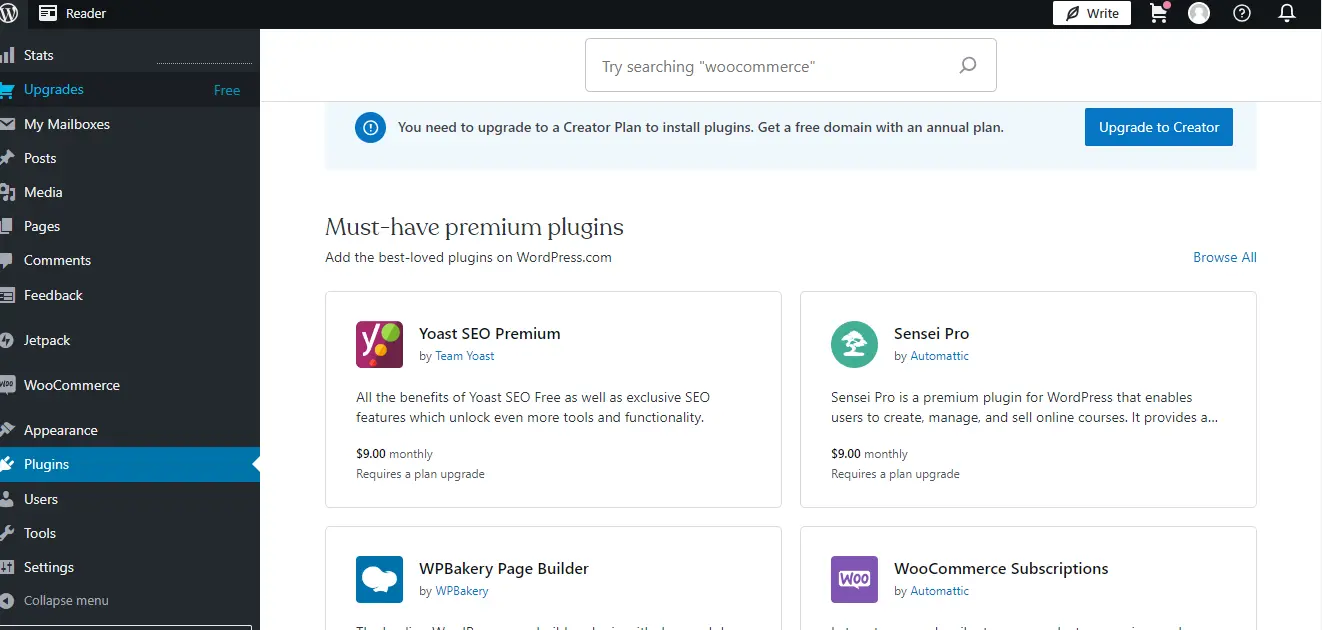Click the Pages icon in sidebar
Viewport: 1322px width, 630px height.
(x=6, y=226)
